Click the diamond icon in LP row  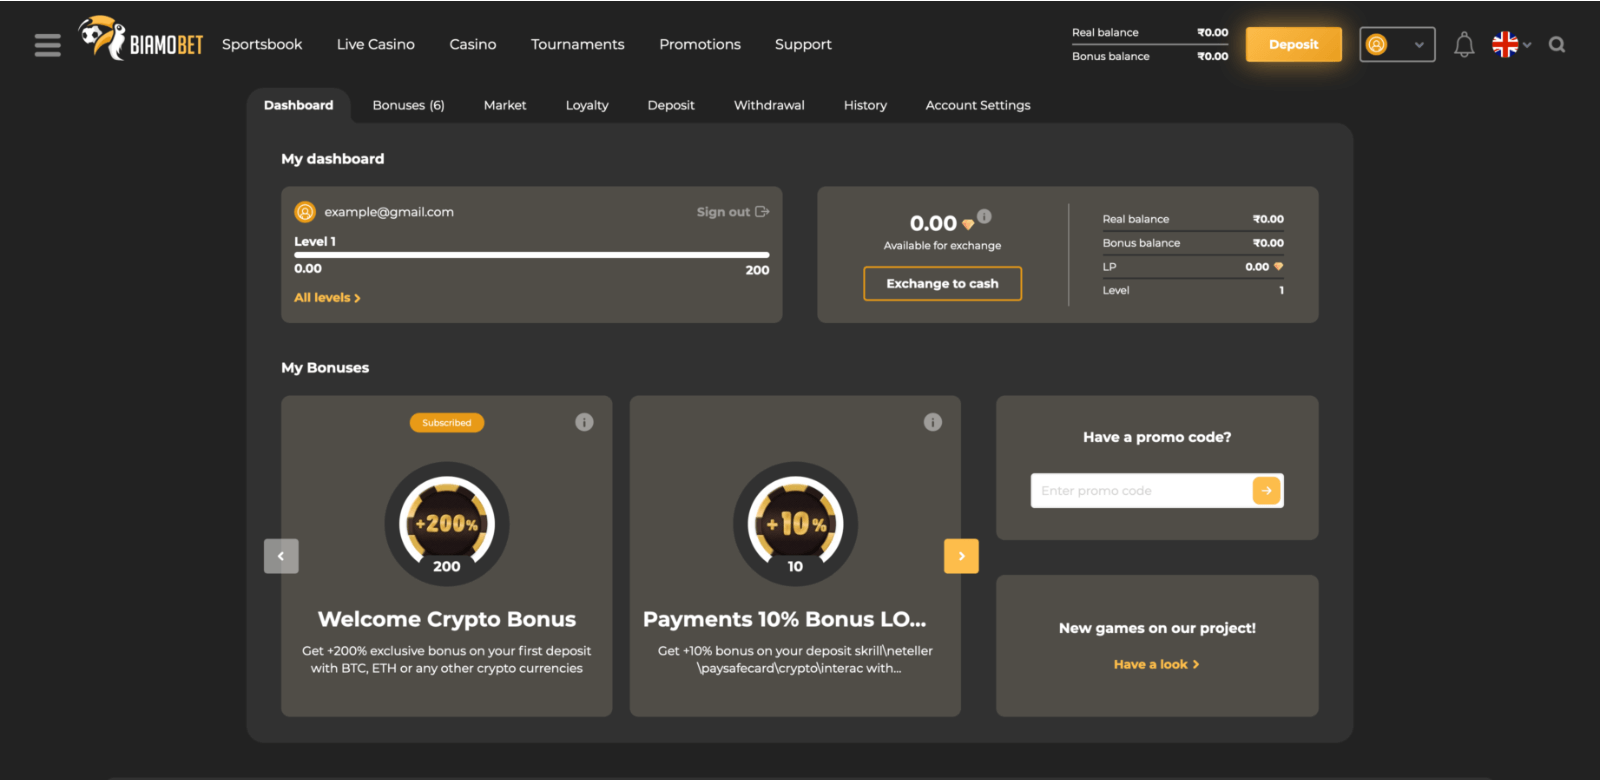coord(1278,267)
